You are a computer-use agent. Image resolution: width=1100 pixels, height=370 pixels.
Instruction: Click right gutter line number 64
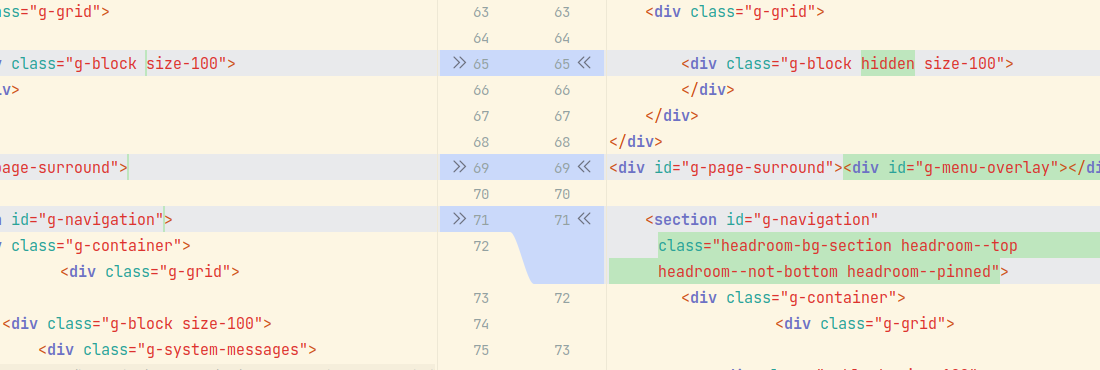[x=562, y=38]
